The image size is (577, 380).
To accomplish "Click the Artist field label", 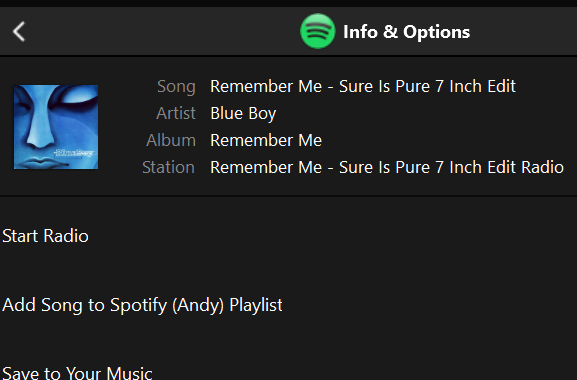I will (176, 113).
